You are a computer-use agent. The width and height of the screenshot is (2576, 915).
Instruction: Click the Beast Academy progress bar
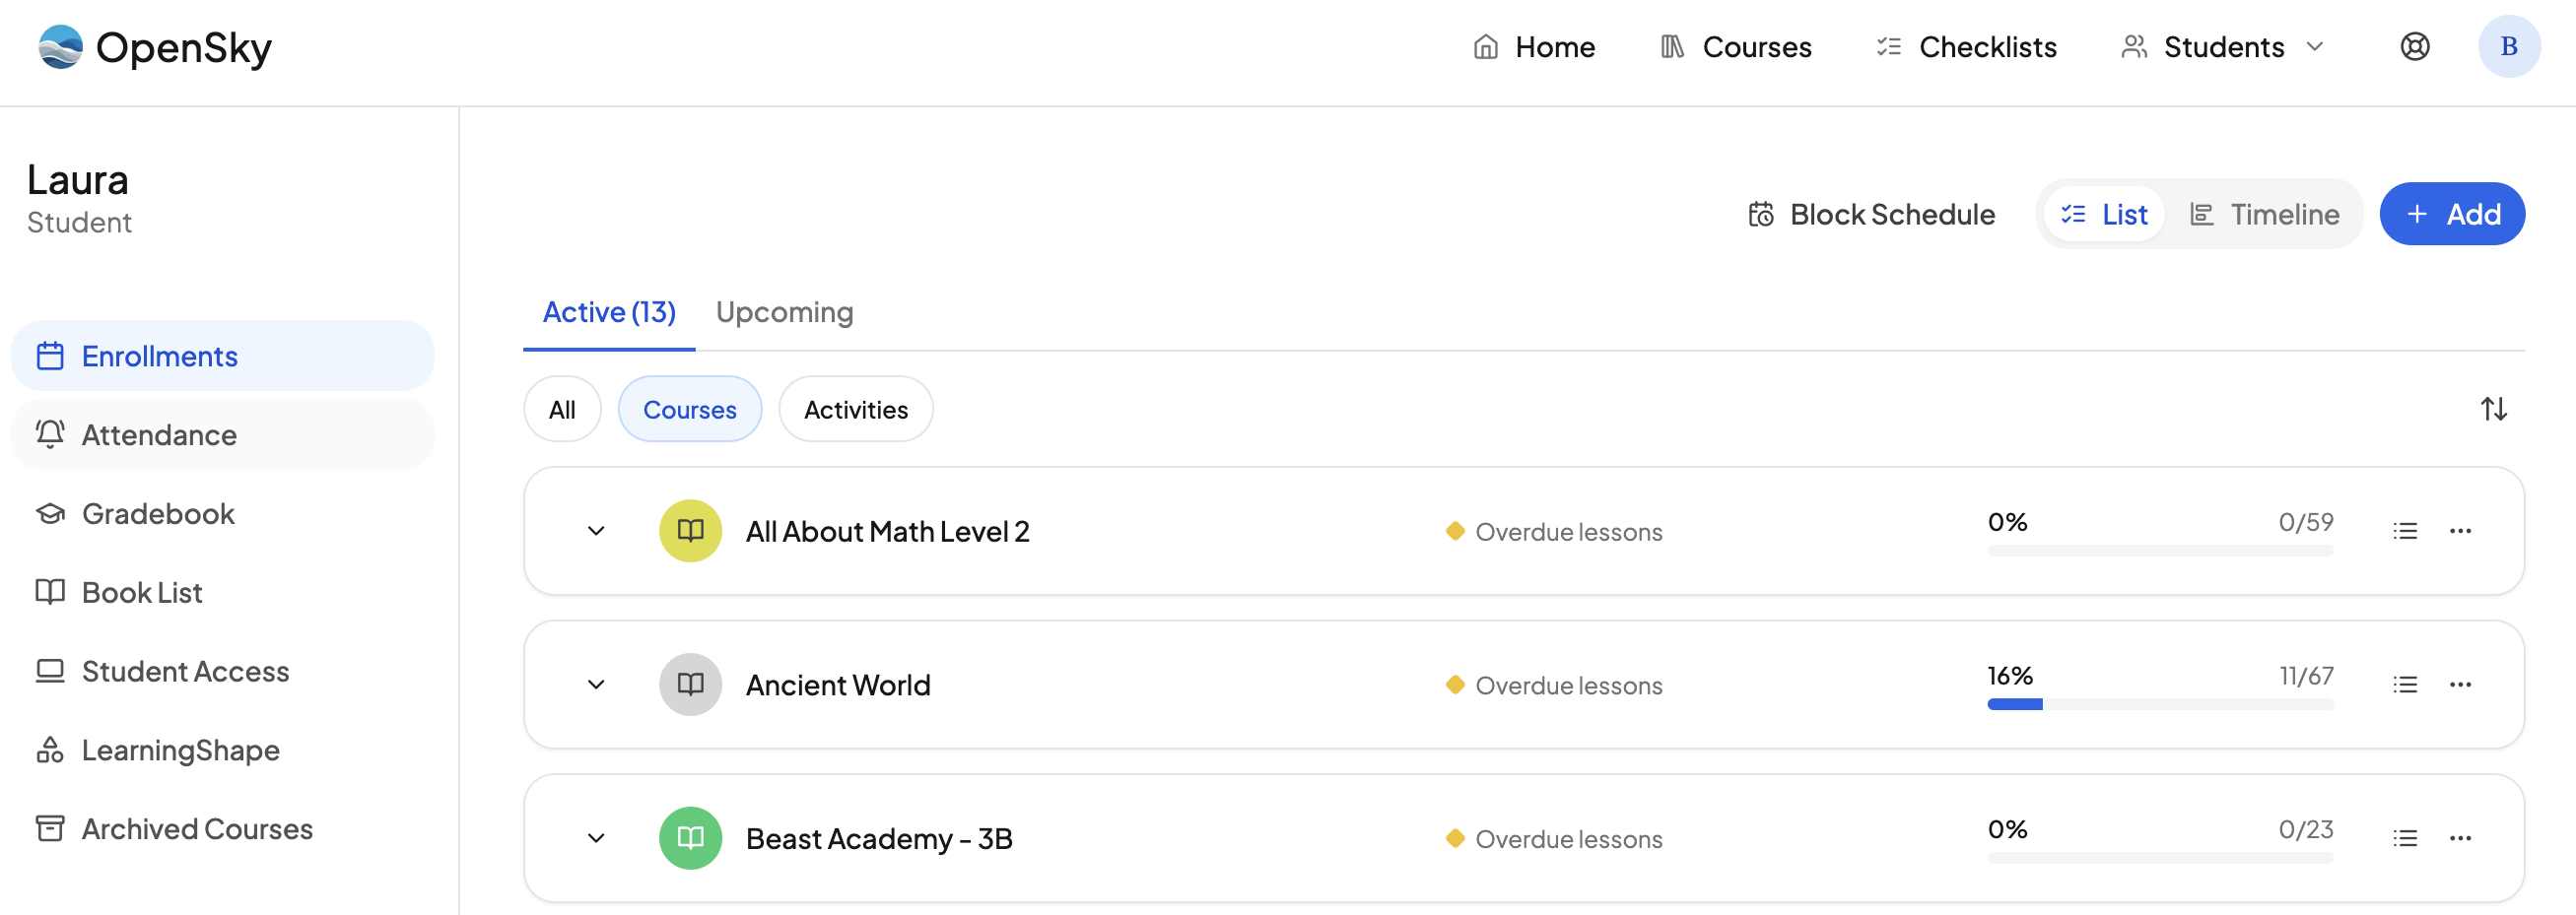coord(2160,858)
